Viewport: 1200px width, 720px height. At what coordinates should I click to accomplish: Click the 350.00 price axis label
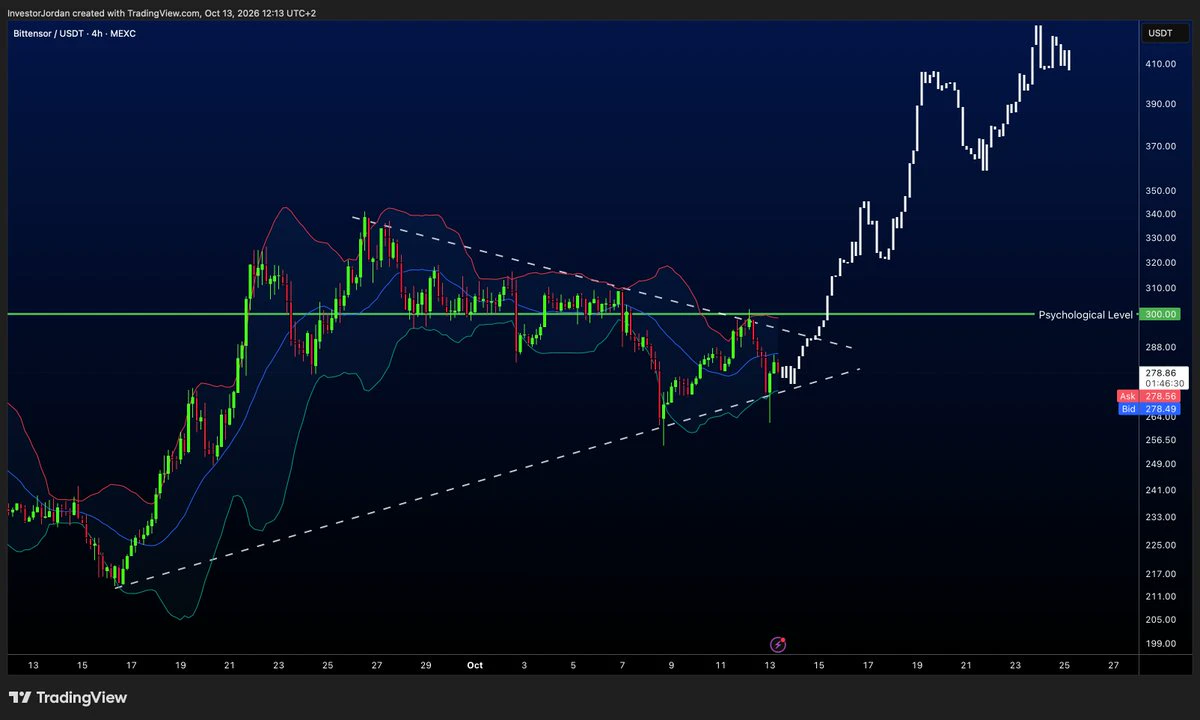click(1160, 190)
